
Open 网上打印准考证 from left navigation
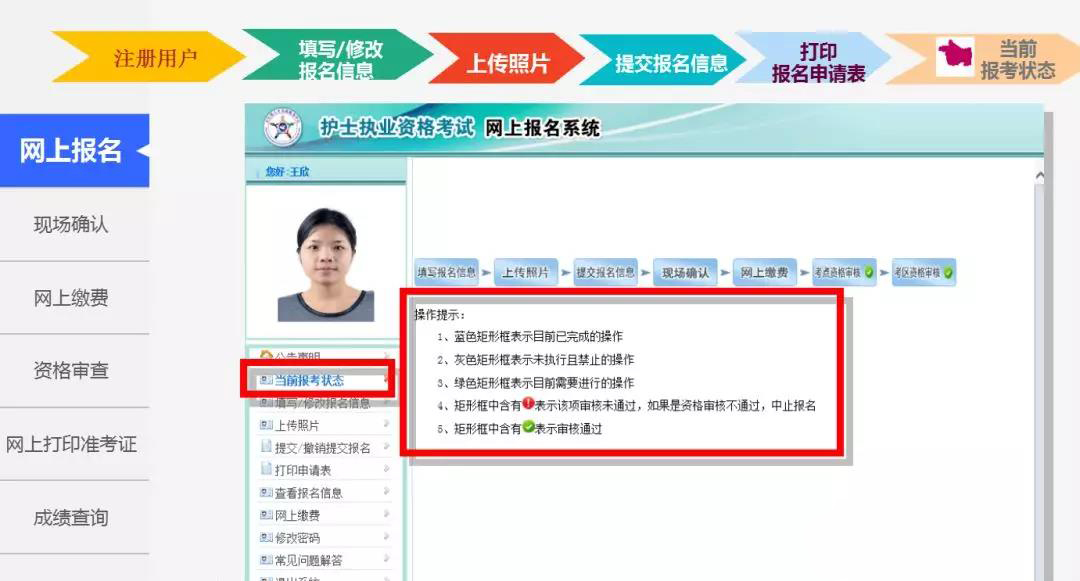[x=71, y=444]
